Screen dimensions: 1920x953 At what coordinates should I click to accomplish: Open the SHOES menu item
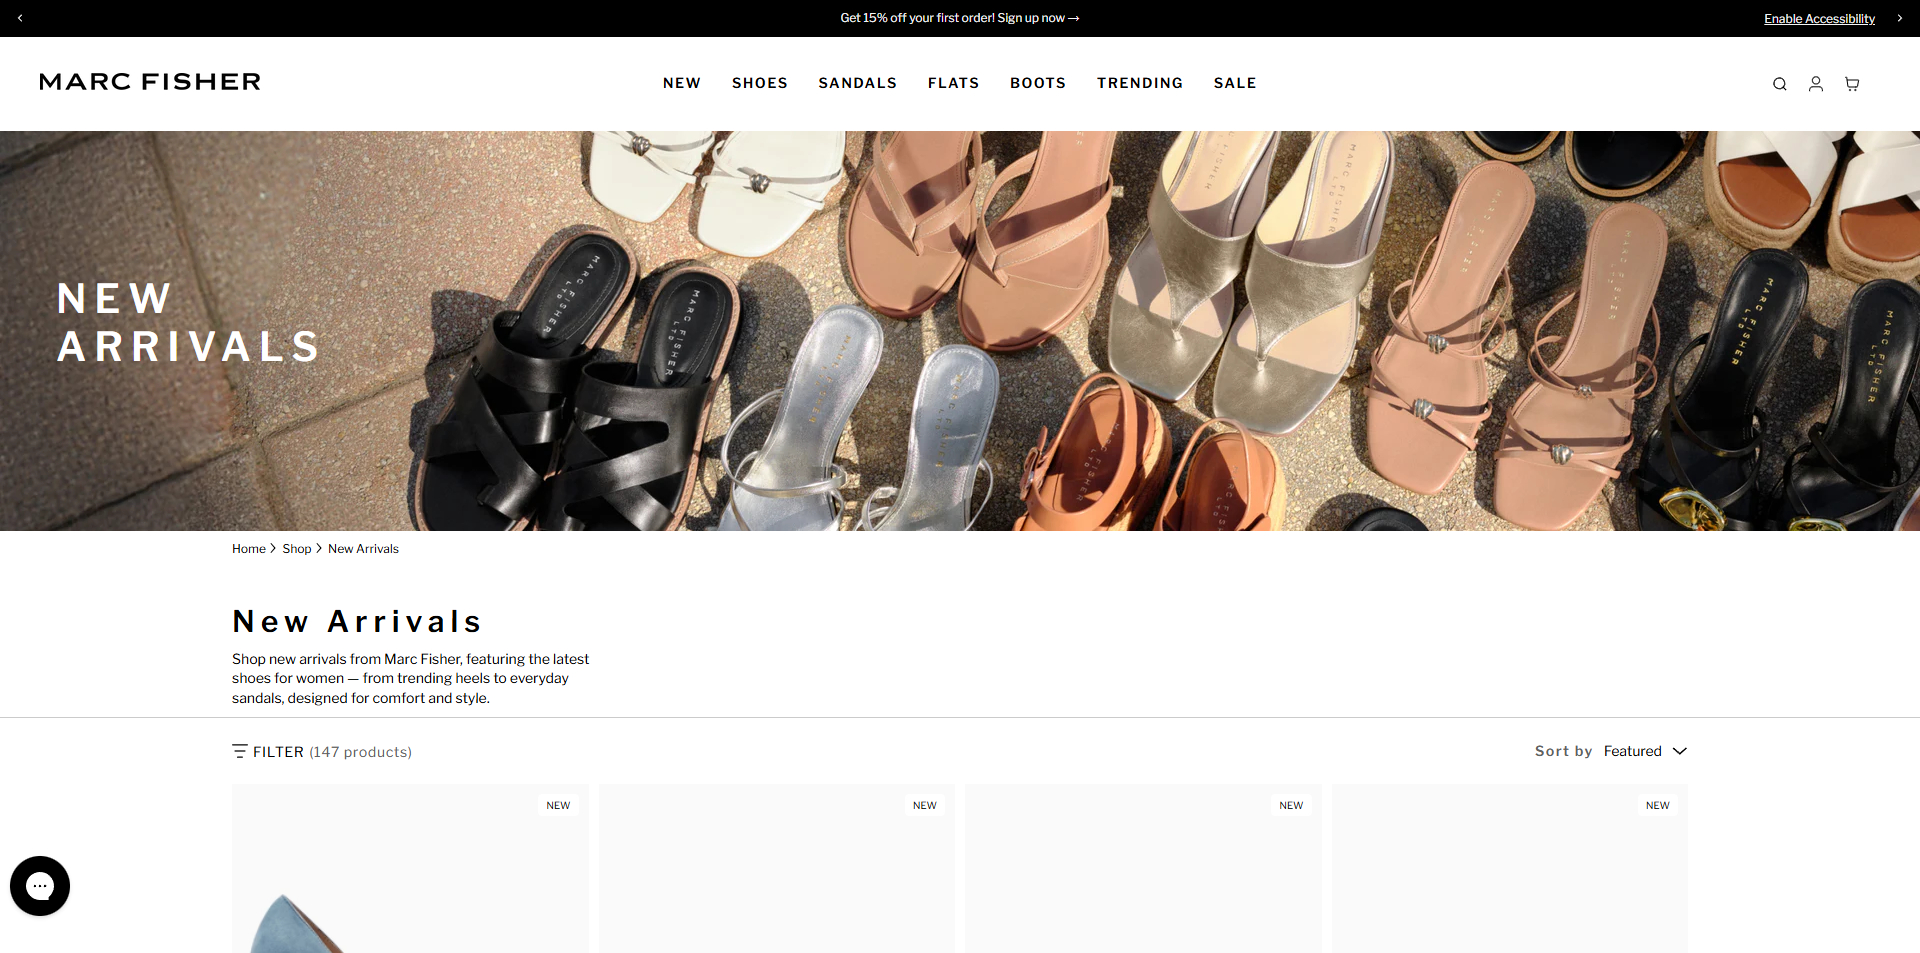[x=759, y=83]
